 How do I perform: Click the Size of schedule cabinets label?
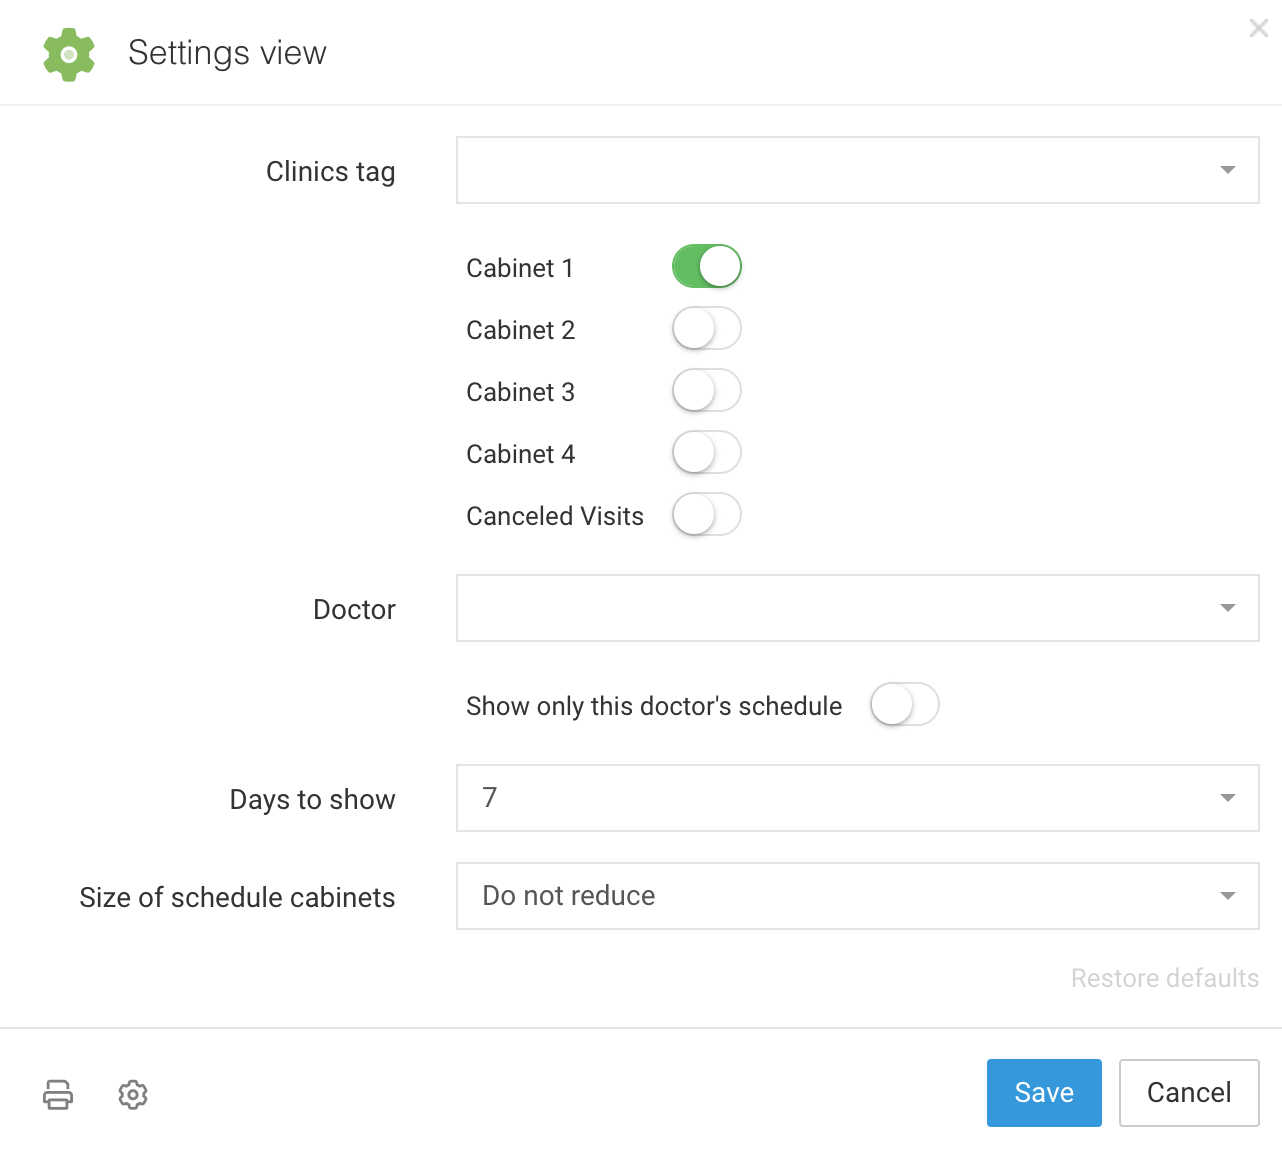237,898
